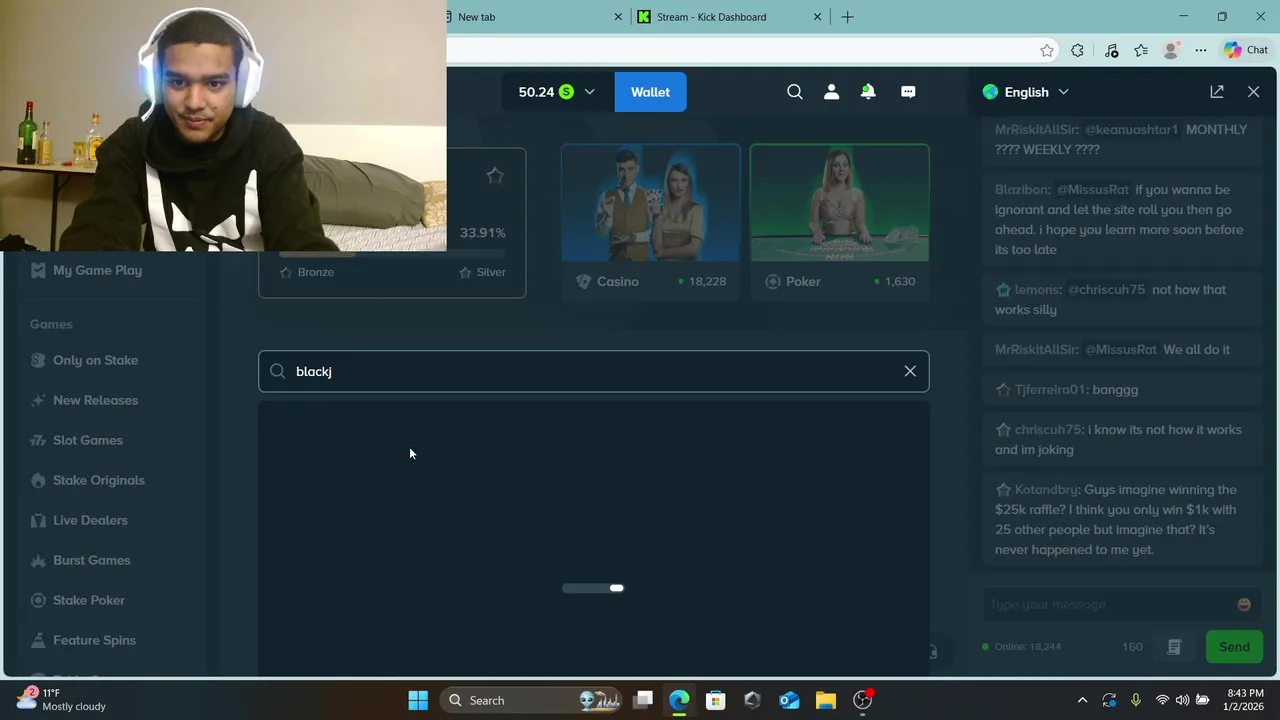Image resolution: width=1280 pixels, height=720 pixels.
Task: Open the emoji picker in chat
Action: click(x=1244, y=604)
